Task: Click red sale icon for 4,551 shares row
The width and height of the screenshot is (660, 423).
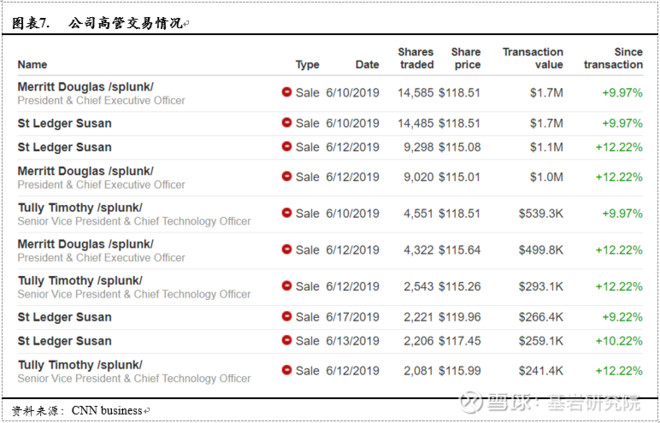Action: click(x=287, y=214)
